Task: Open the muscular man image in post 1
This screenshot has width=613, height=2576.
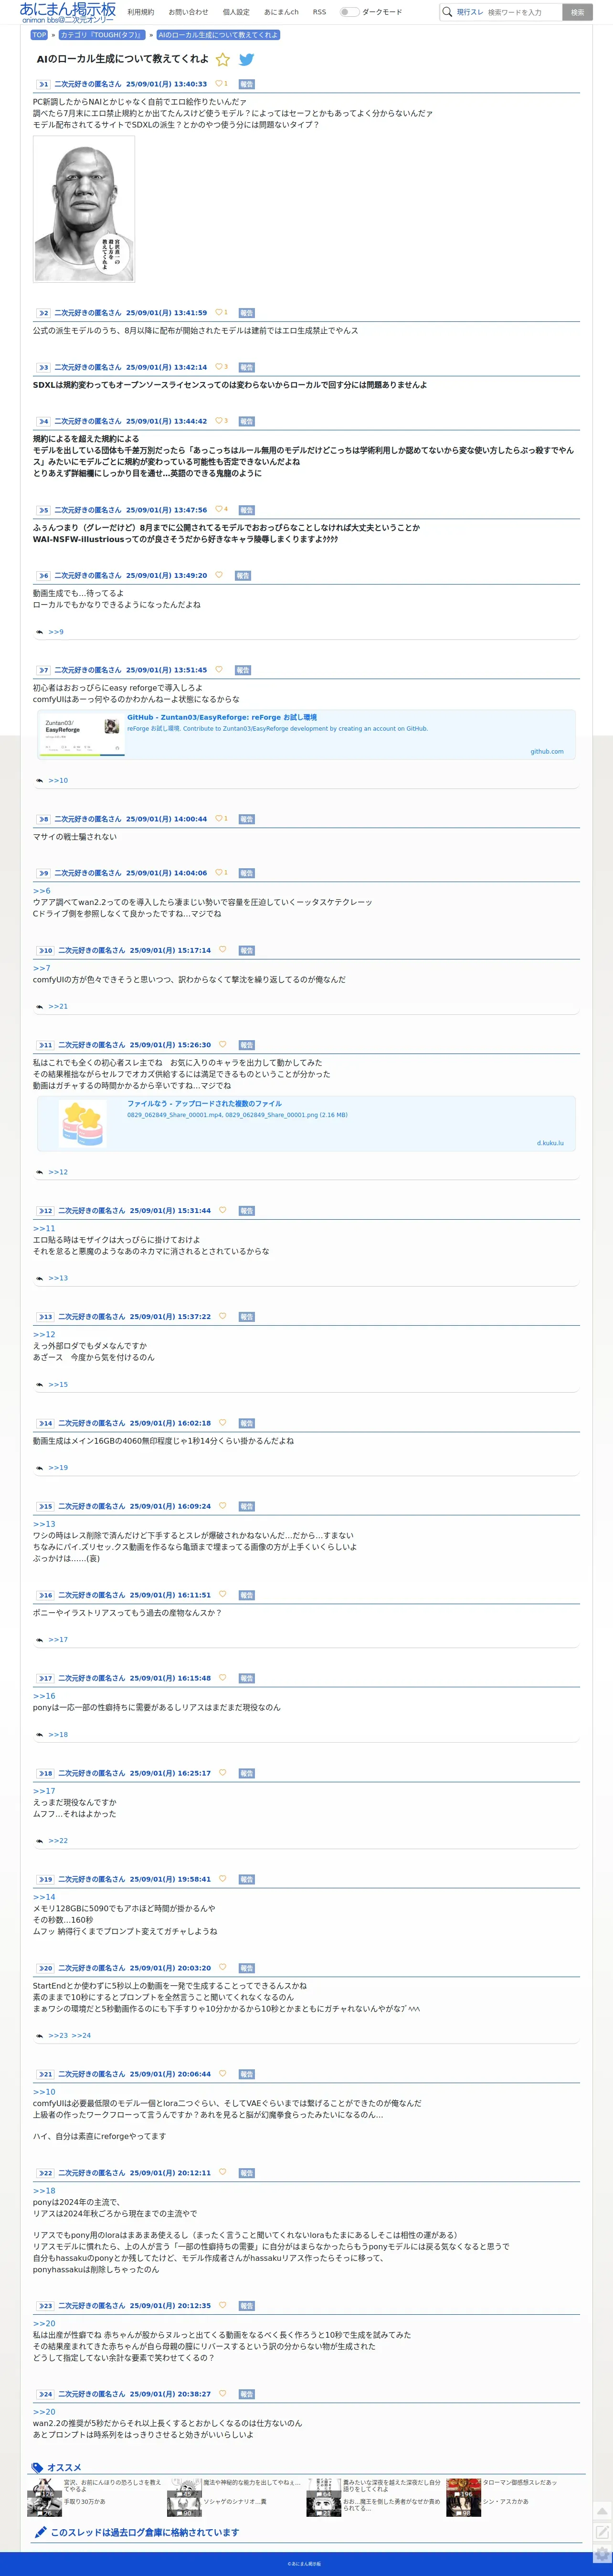Action: 84,209
